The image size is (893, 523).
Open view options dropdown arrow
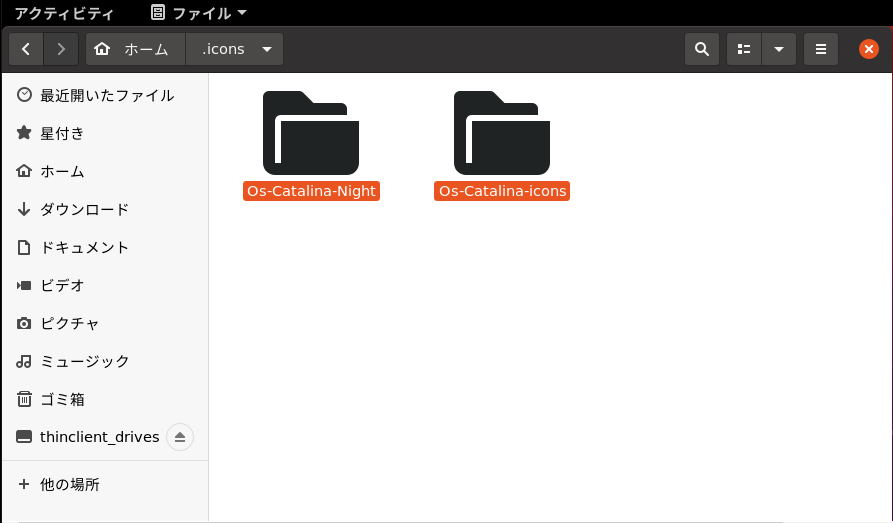779,49
